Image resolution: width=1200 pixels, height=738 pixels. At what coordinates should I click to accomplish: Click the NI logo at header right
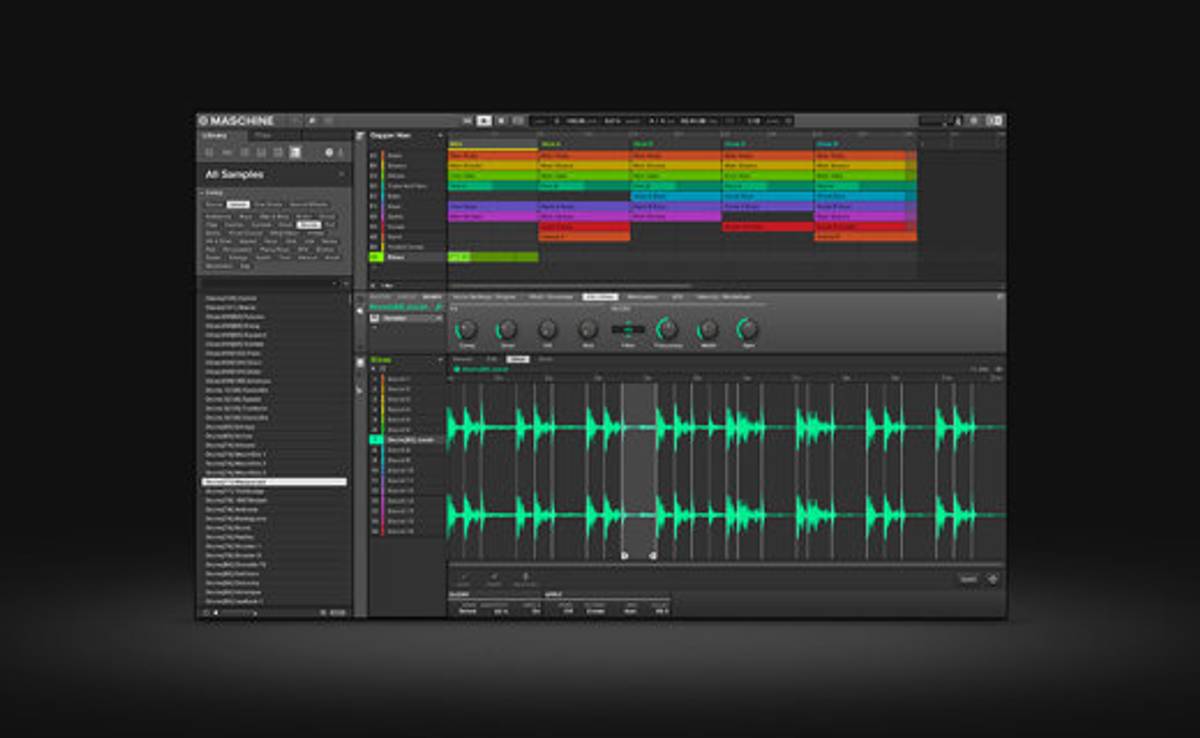pyautogui.click(x=994, y=120)
